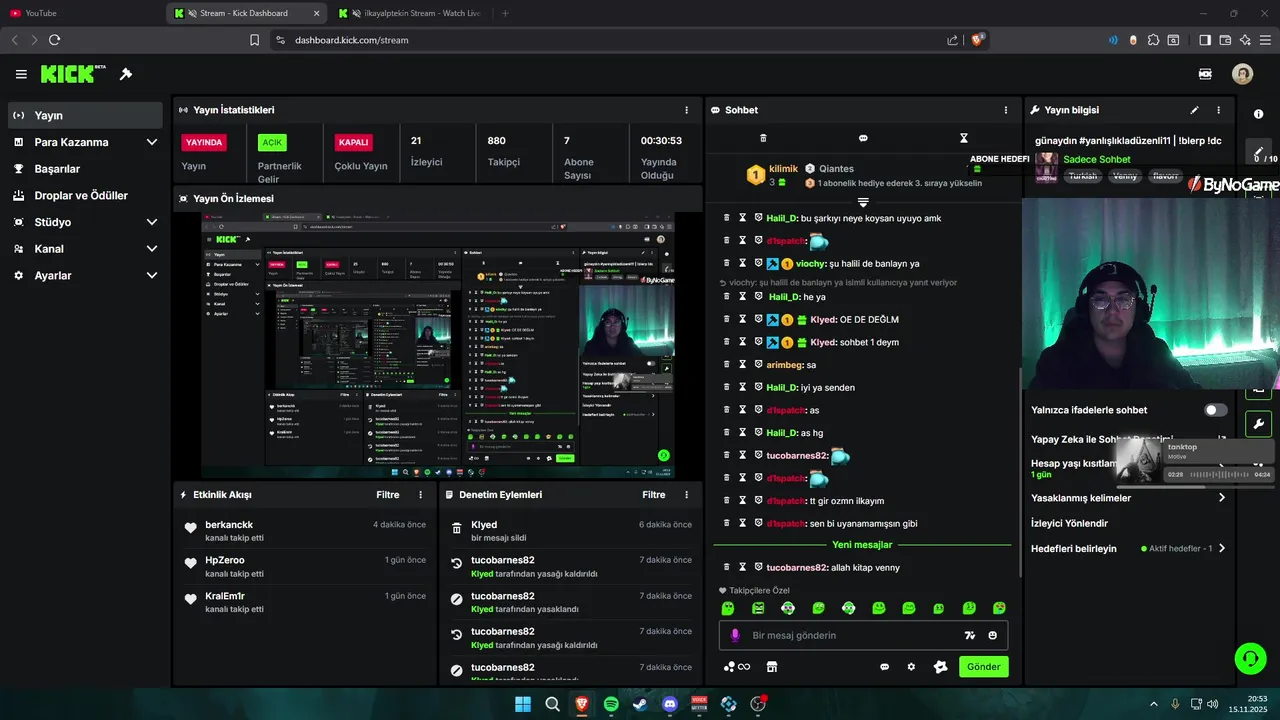
Task: Click the pin icon next to Kick logo
Action: [126, 74]
